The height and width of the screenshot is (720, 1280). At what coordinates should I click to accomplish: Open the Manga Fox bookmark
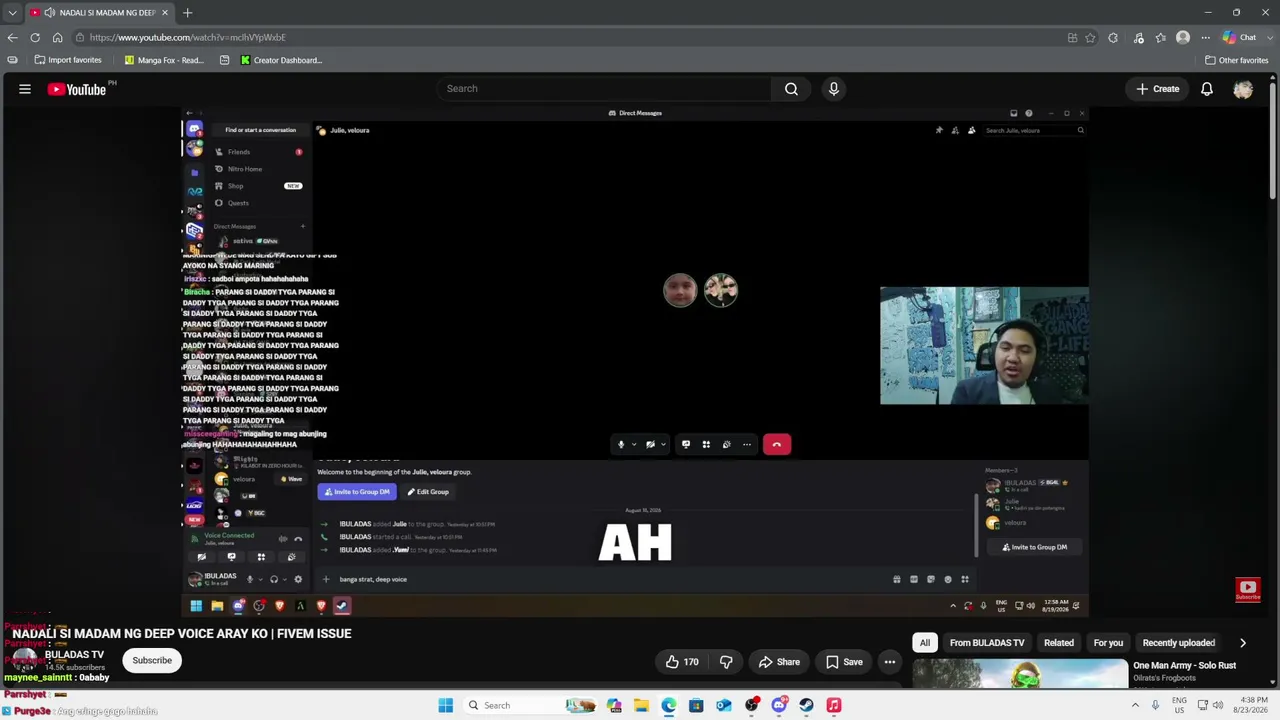point(164,60)
